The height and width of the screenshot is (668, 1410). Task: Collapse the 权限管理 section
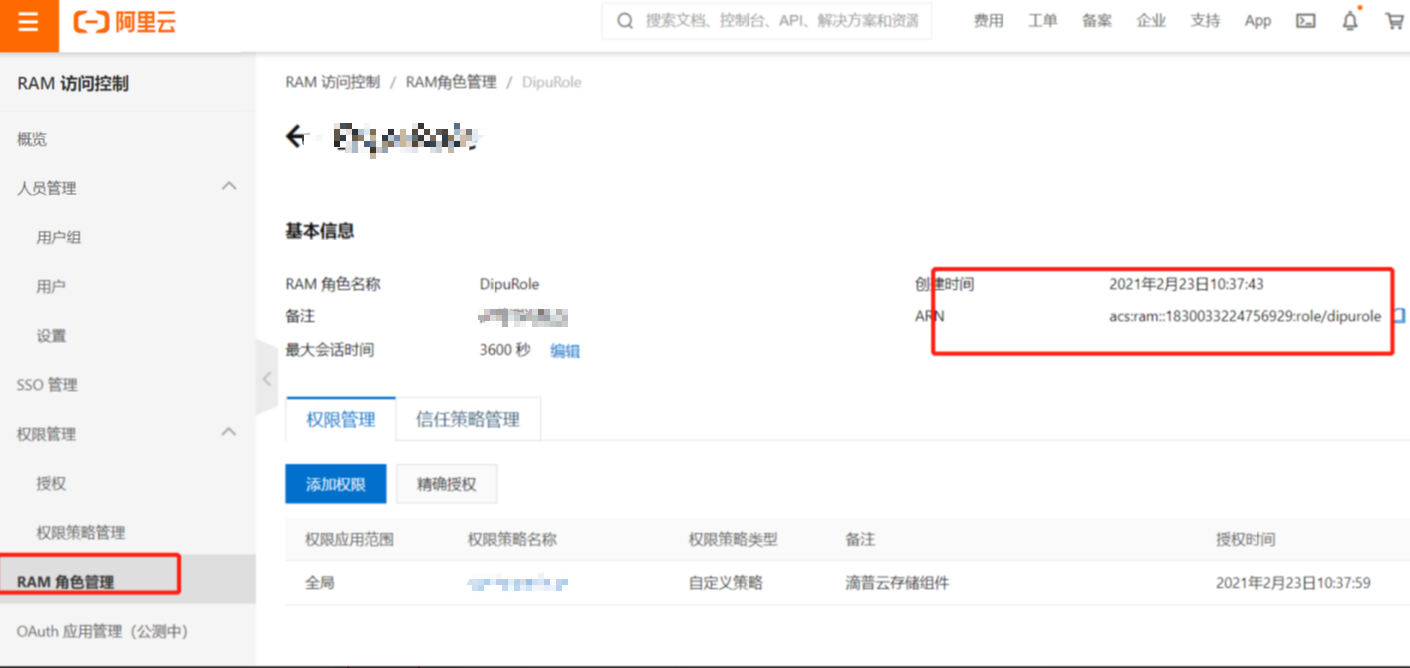coord(229,433)
